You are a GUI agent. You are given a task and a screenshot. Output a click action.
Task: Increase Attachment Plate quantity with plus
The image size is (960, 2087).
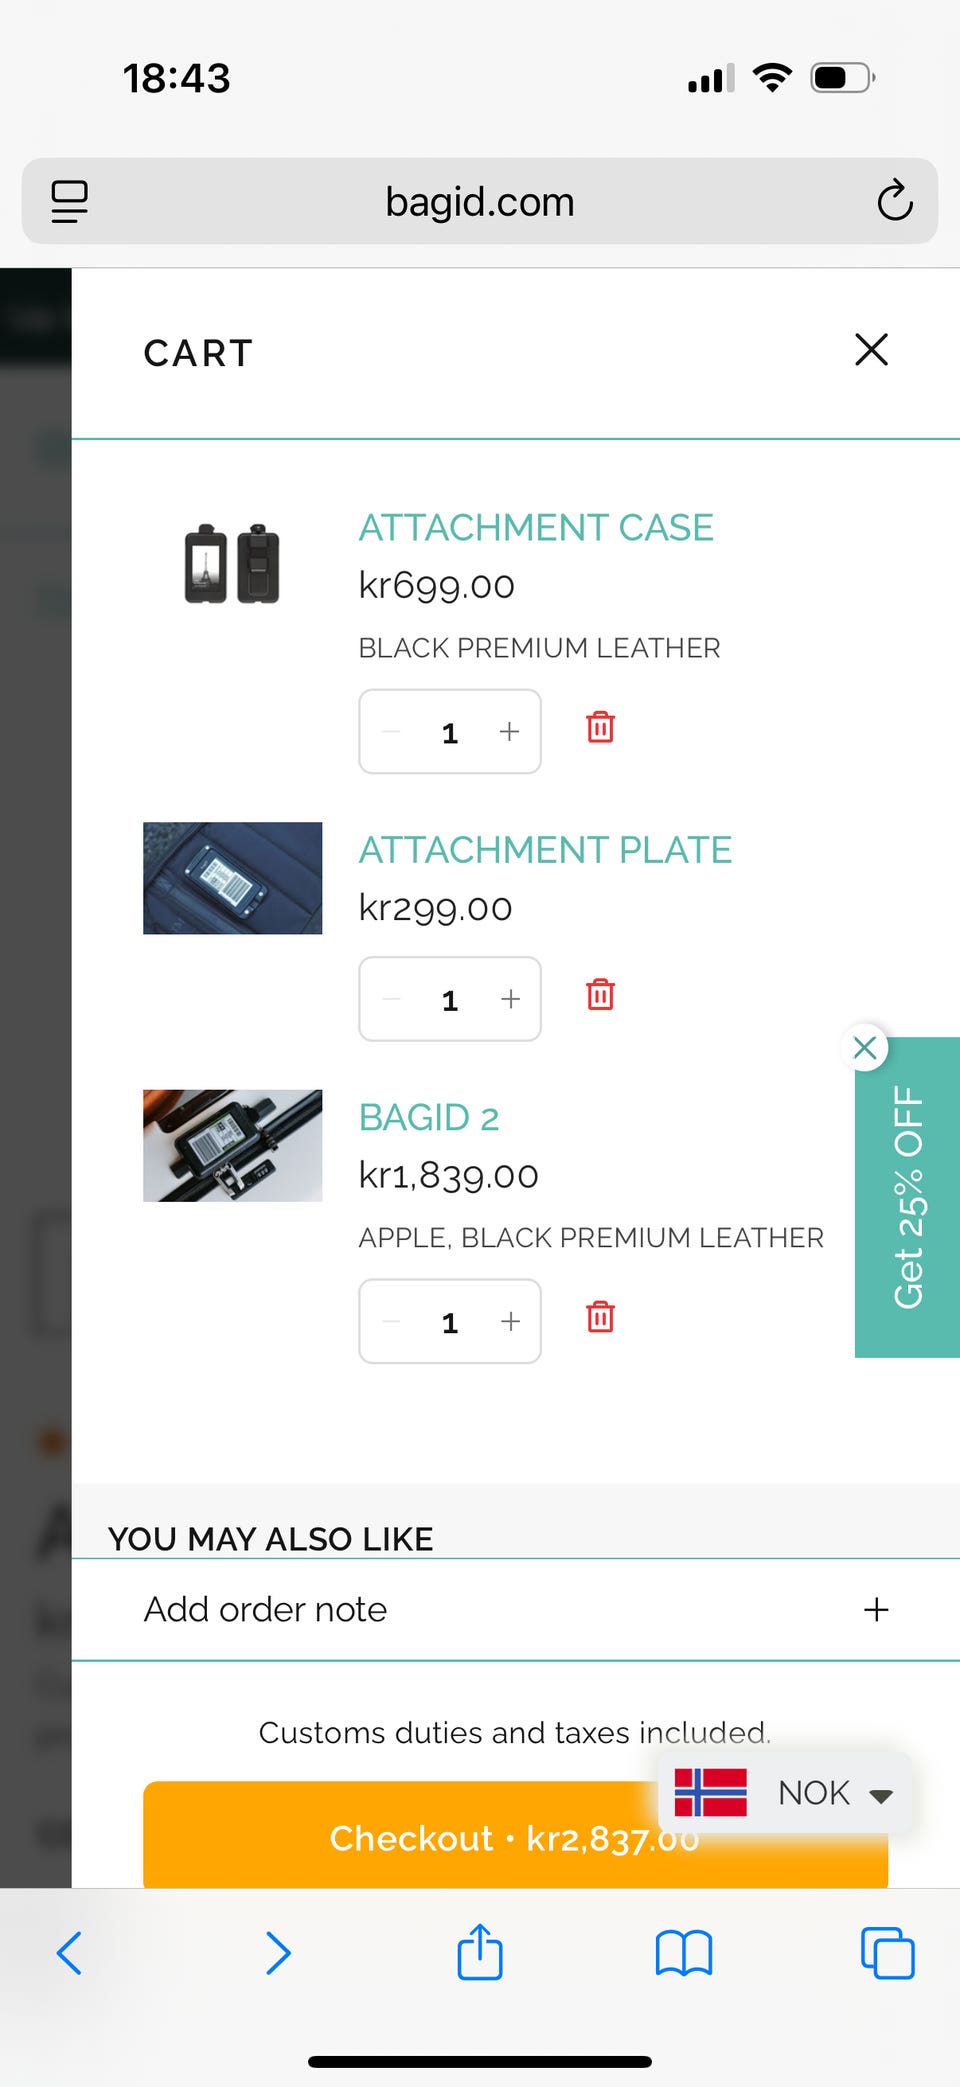[x=510, y=999]
